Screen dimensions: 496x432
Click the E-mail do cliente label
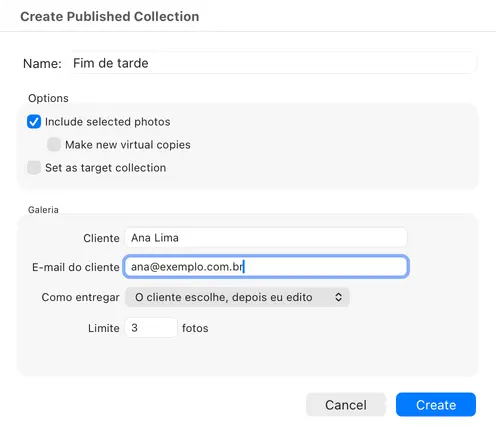[76, 267]
